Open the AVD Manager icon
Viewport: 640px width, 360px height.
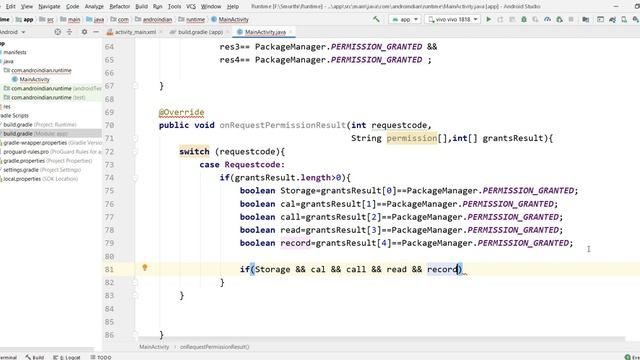(x=624, y=19)
